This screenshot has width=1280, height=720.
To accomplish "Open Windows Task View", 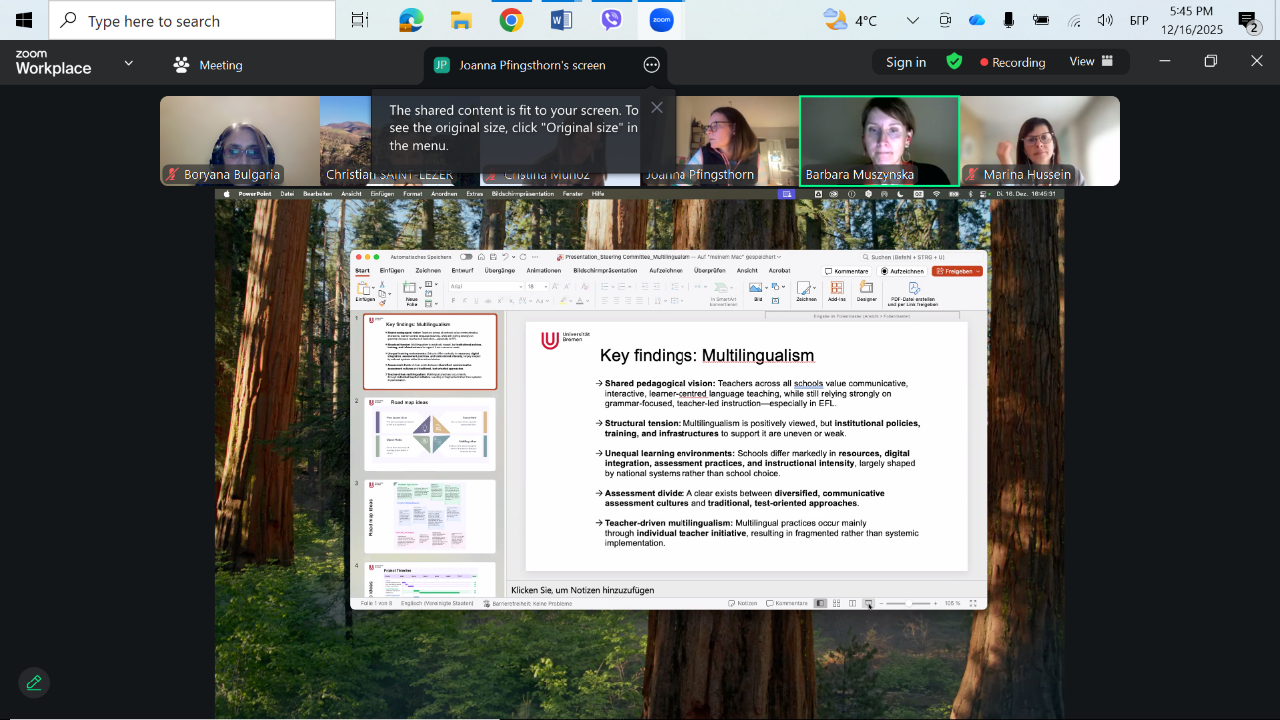I will click(x=360, y=20).
